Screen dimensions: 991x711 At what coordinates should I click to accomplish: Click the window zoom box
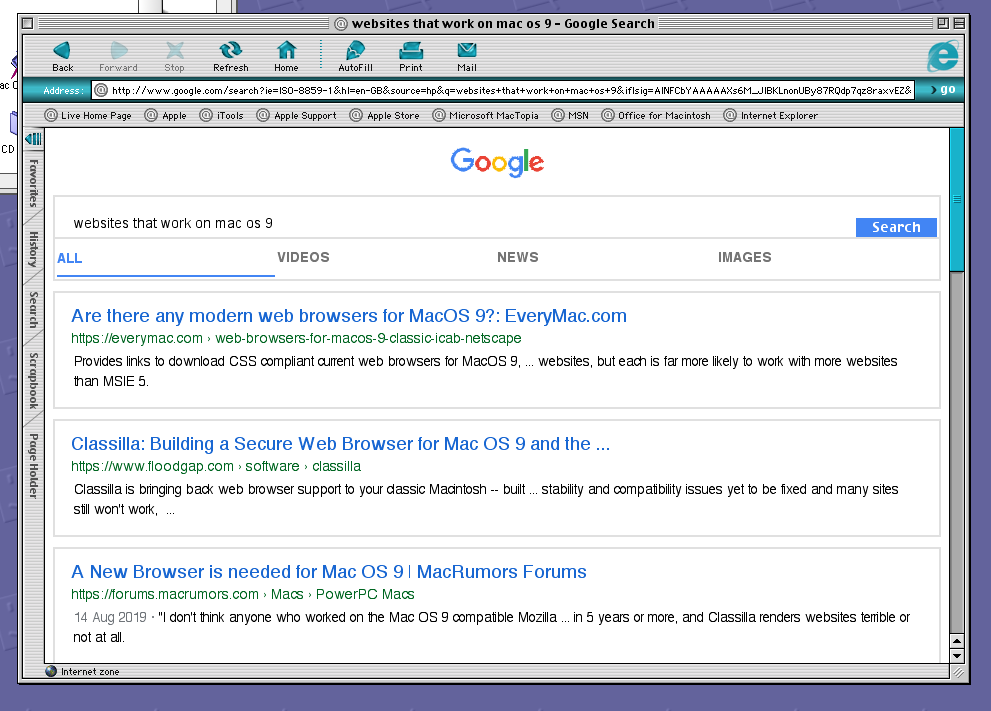click(x=943, y=23)
